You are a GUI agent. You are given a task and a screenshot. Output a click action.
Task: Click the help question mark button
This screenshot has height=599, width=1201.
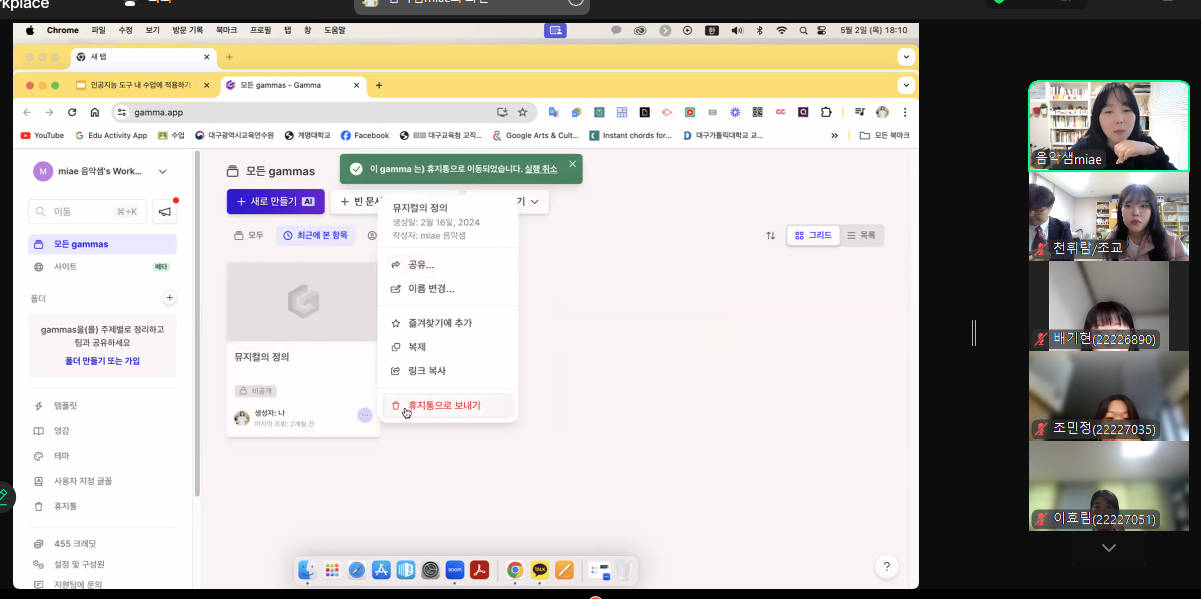click(886, 566)
